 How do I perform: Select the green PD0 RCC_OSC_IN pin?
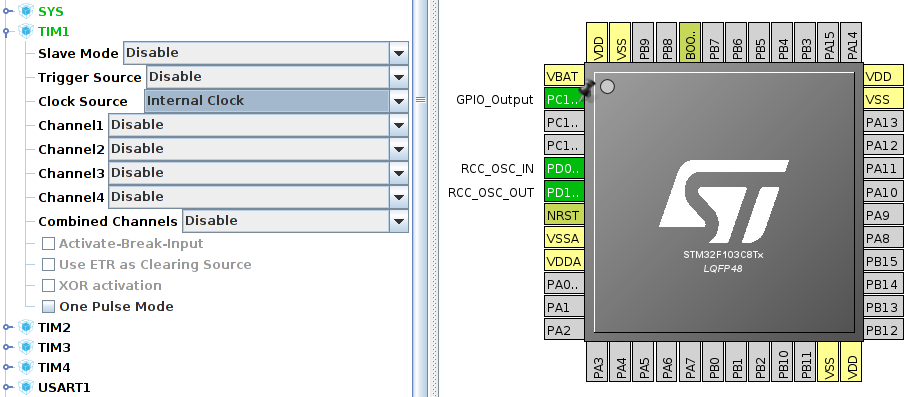pyautogui.click(x=564, y=169)
